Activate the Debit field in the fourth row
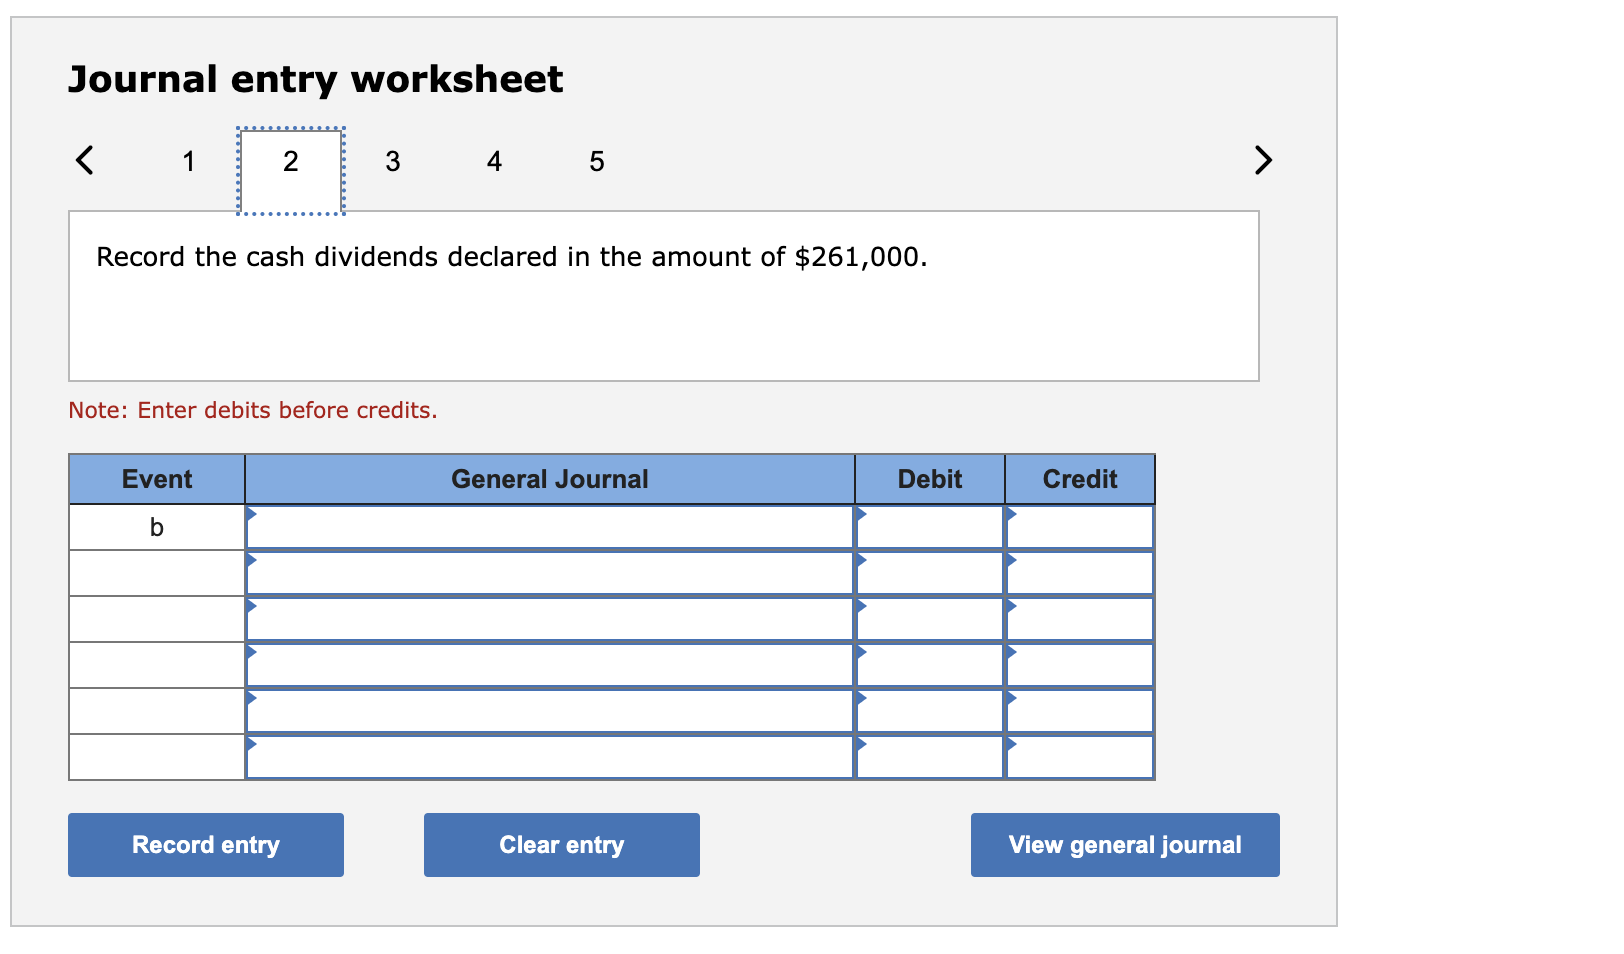 click(930, 665)
